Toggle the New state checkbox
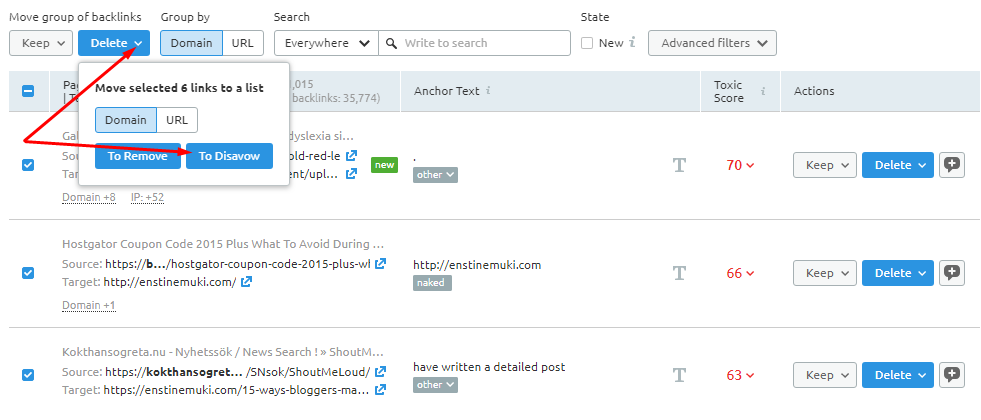The height and width of the screenshot is (420, 981). (588, 43)
